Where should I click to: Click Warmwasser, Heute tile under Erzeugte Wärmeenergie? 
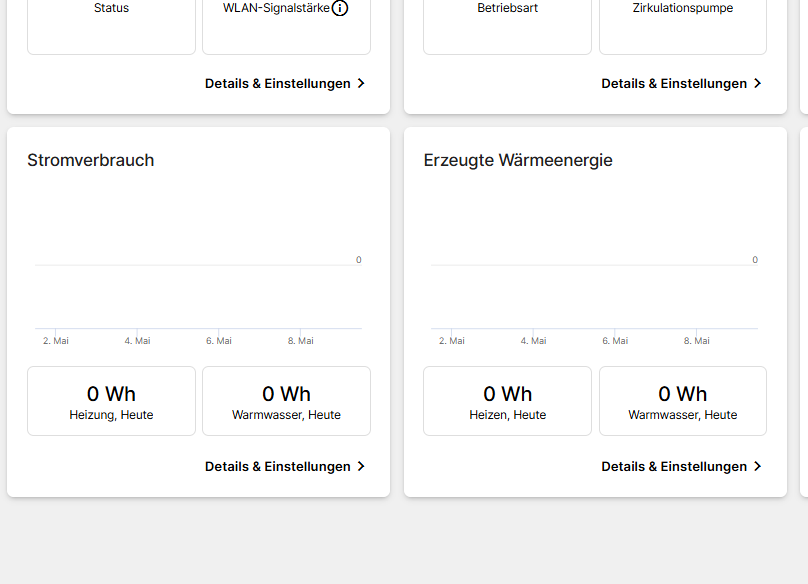click(x=683, y=401)
